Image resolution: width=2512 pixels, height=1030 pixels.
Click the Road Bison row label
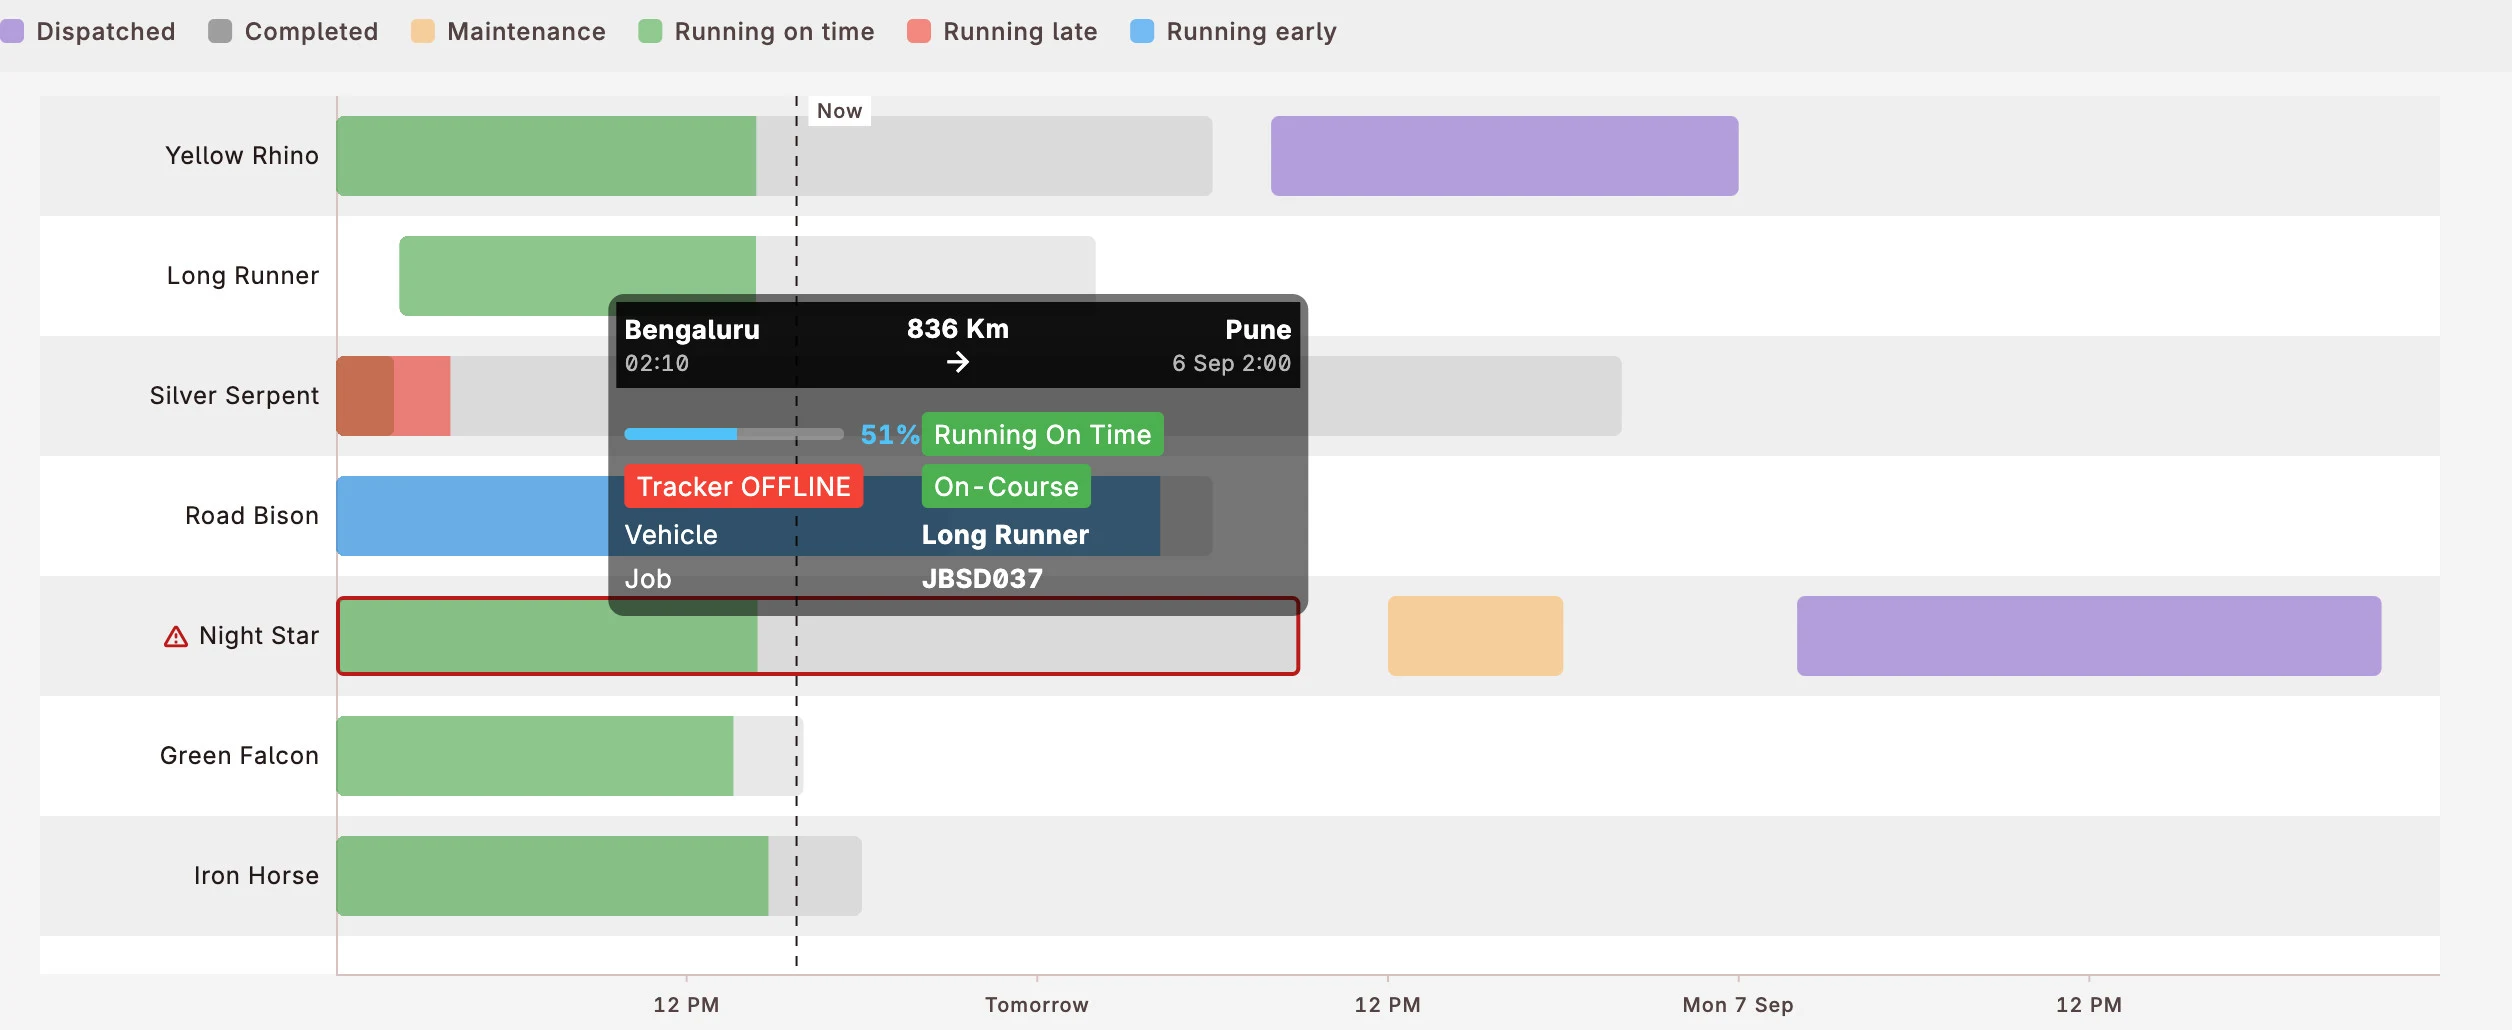252,516
